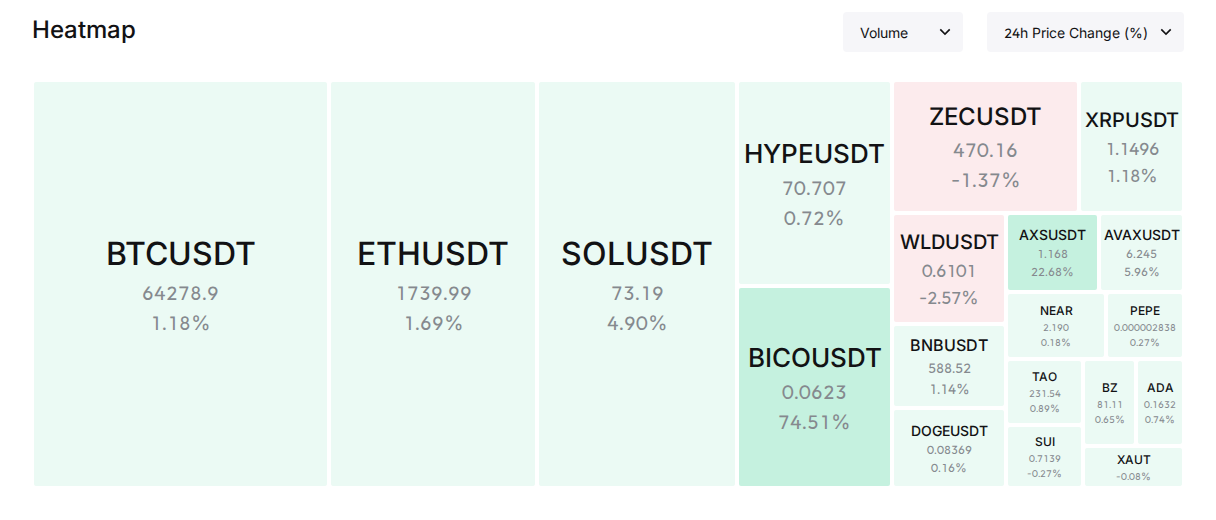Select the SUI tile
This screenshot has width=1216, height=520.
[x=1045, y=456]
